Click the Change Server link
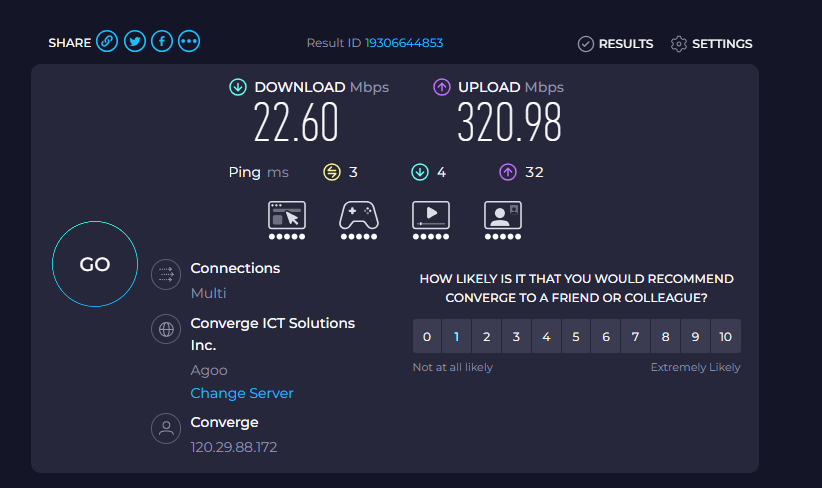 [242, 393]
